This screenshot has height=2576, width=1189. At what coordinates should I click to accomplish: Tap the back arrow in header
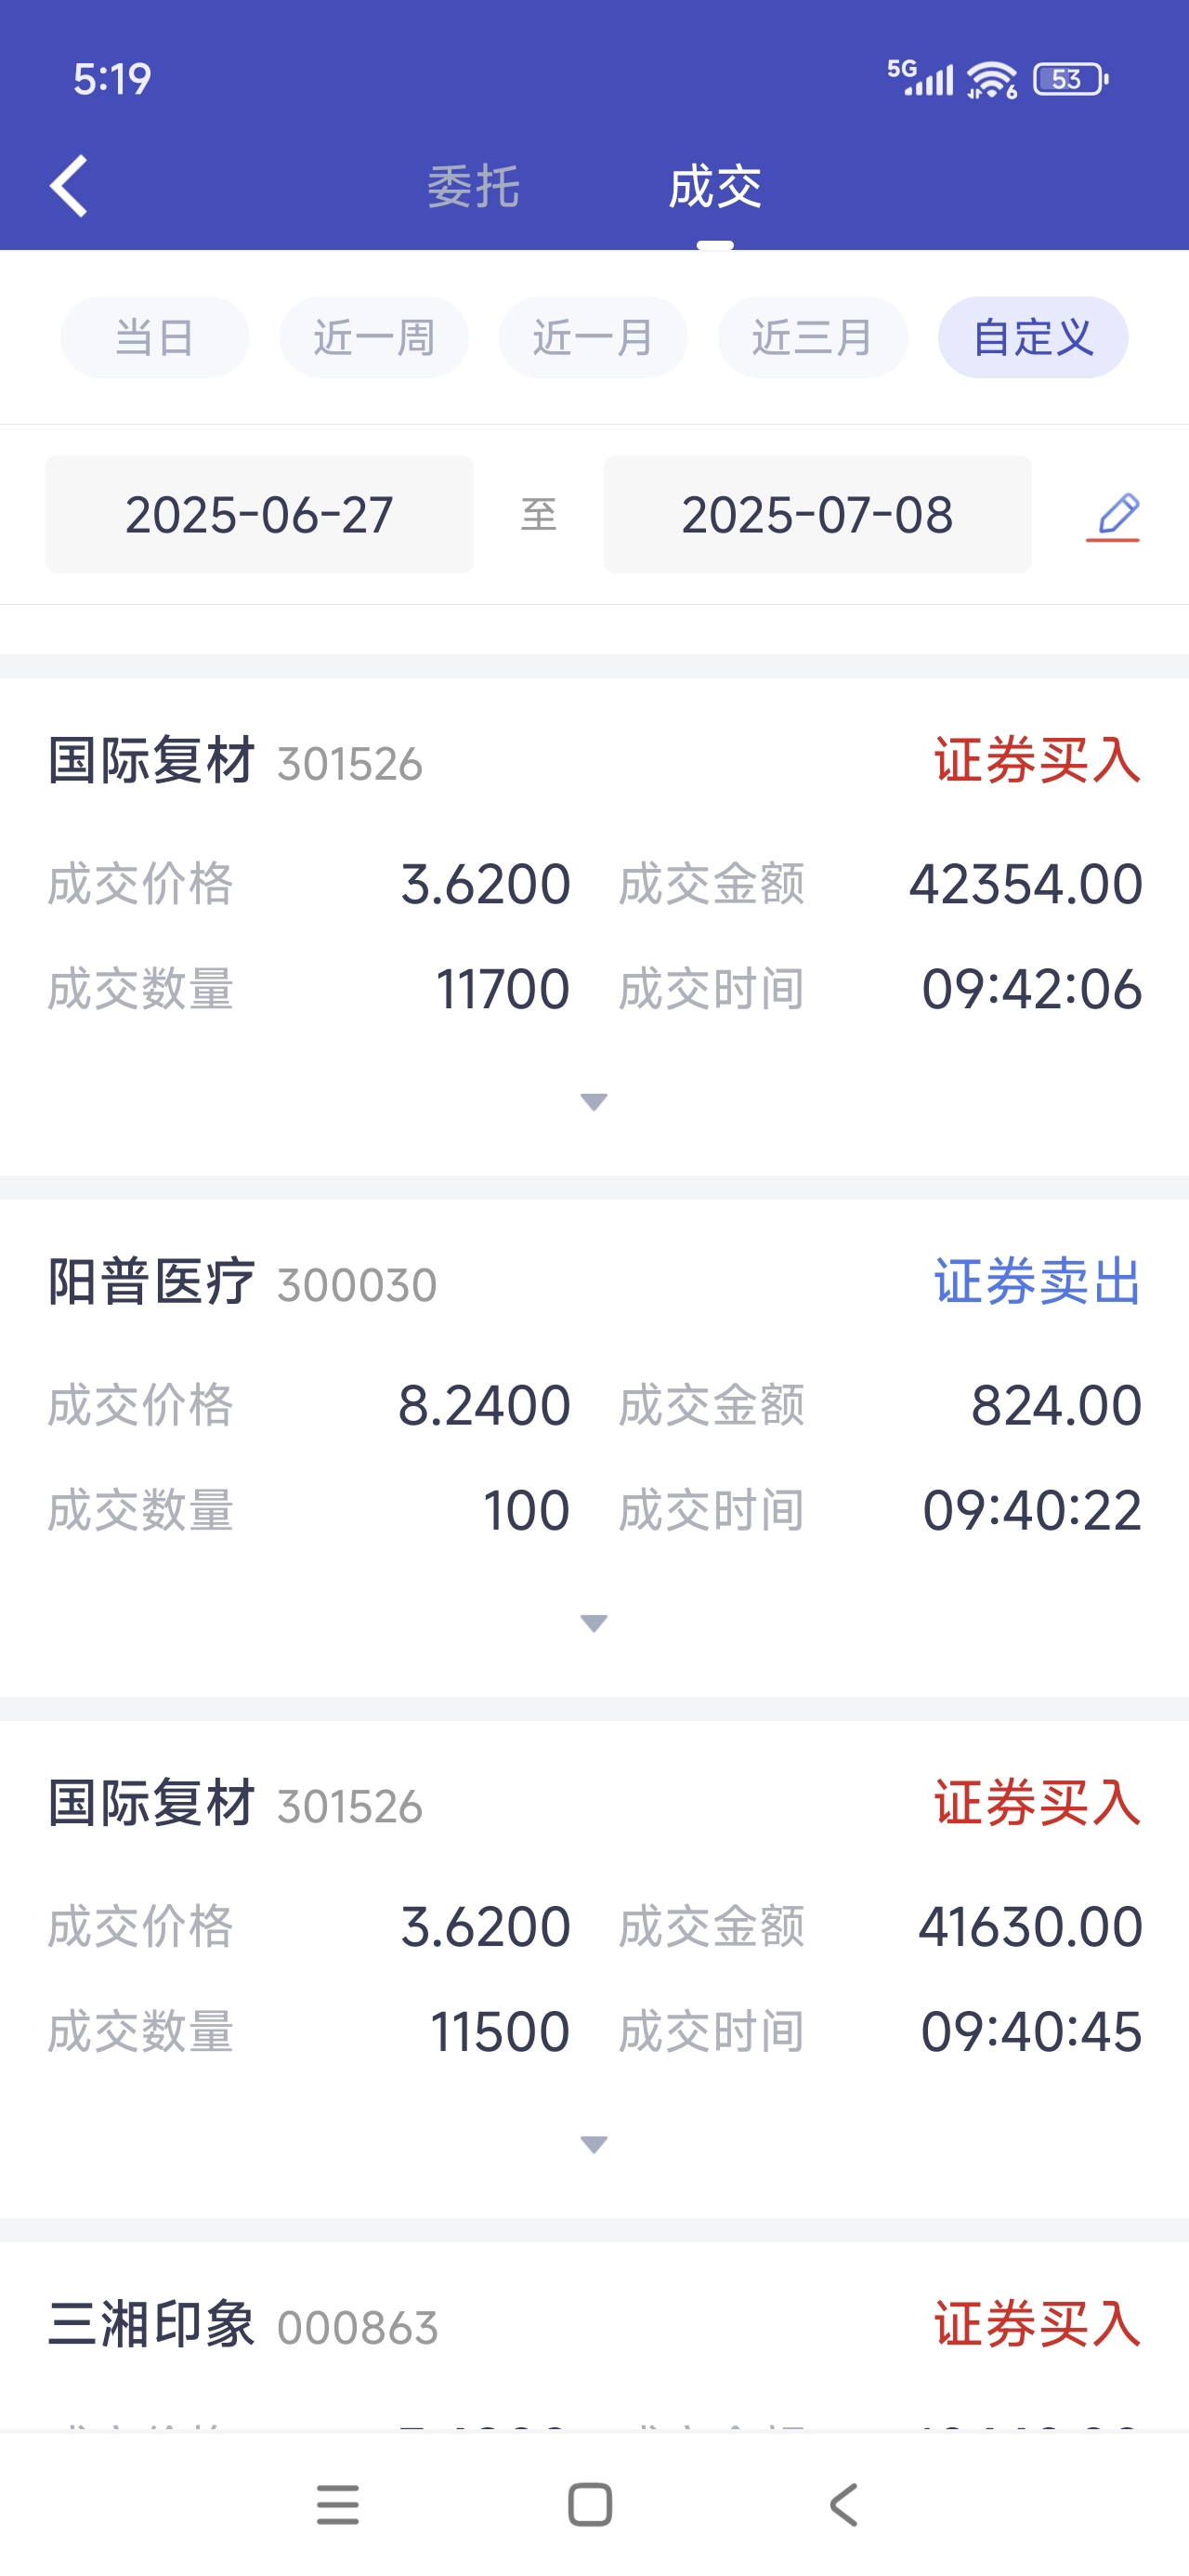tap(69, 186)
